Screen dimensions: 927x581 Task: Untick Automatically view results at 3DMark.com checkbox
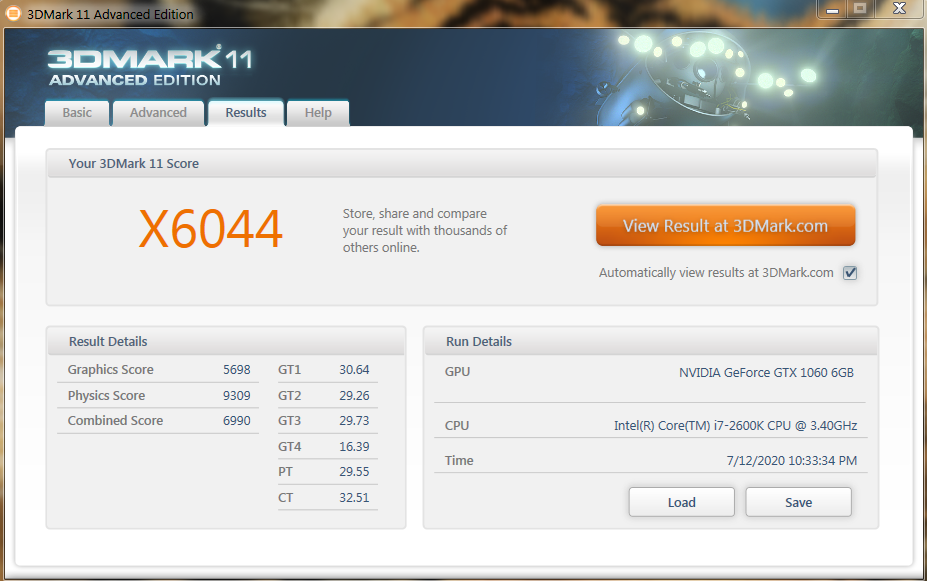tap(850, 272)
